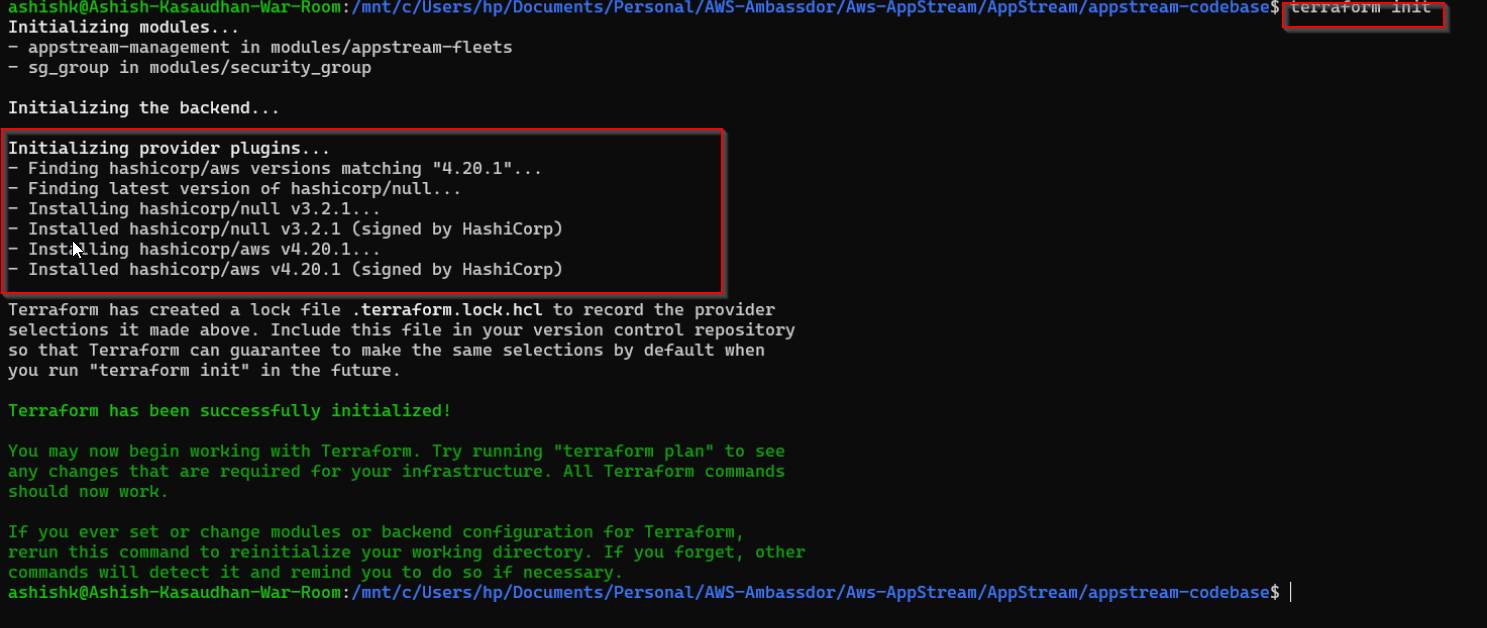Click the 'should now work.' line
The image size is (1487, 628).
[88, 491]
